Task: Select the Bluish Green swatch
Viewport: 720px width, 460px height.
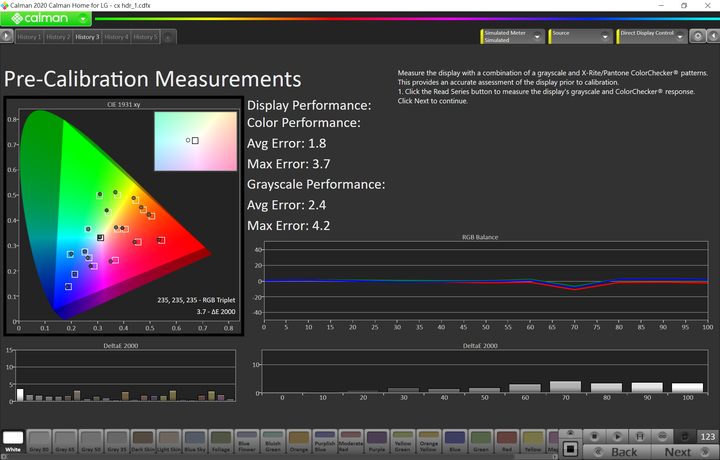Action: [x=273, y=441]
